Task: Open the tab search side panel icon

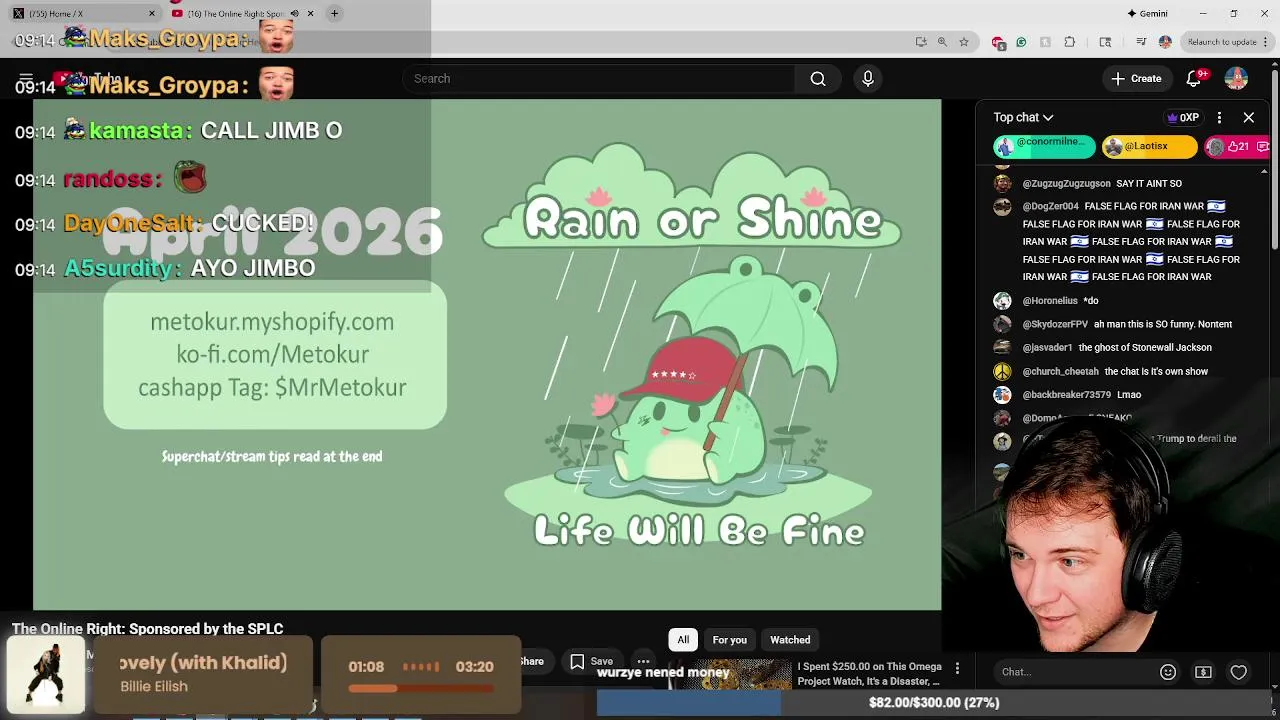Action: (1105, 42)
